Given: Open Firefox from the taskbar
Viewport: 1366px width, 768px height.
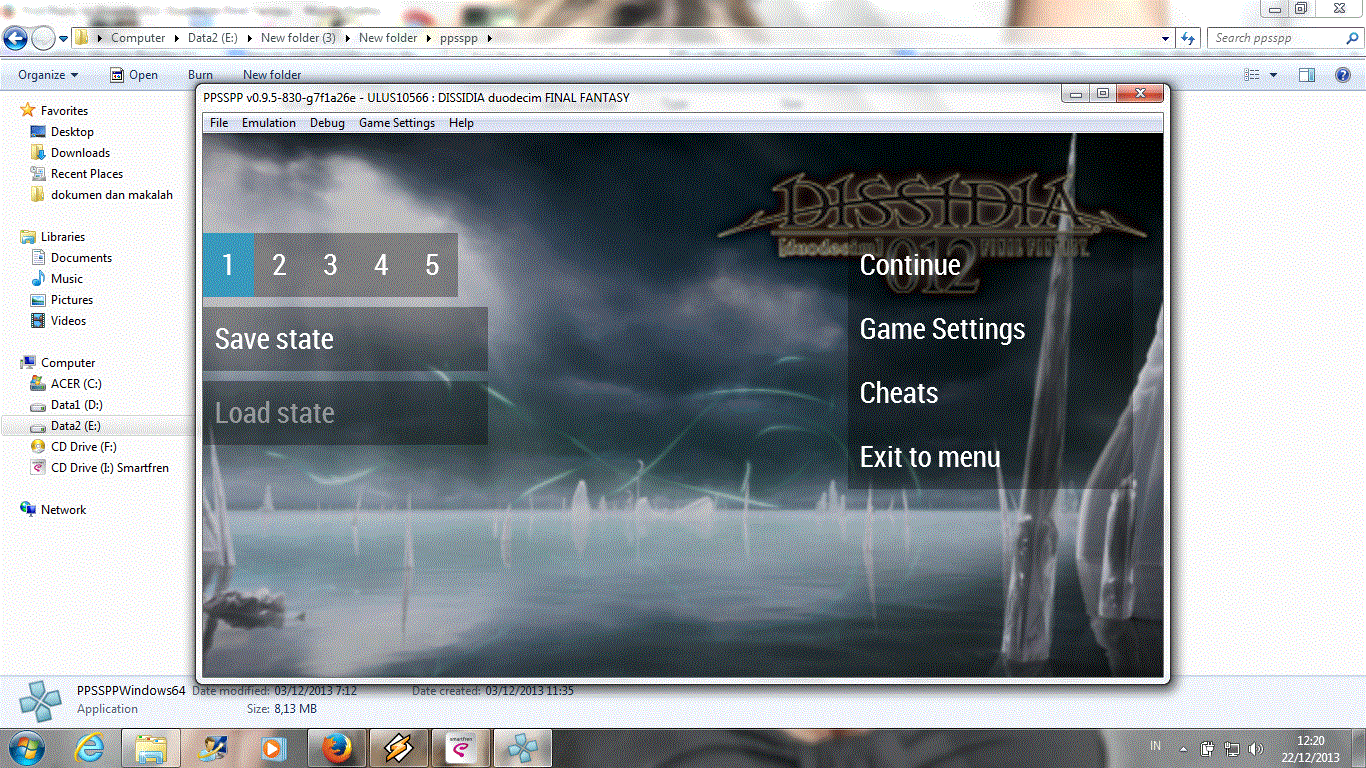Looking at the screenshot, I should (337, 748).
